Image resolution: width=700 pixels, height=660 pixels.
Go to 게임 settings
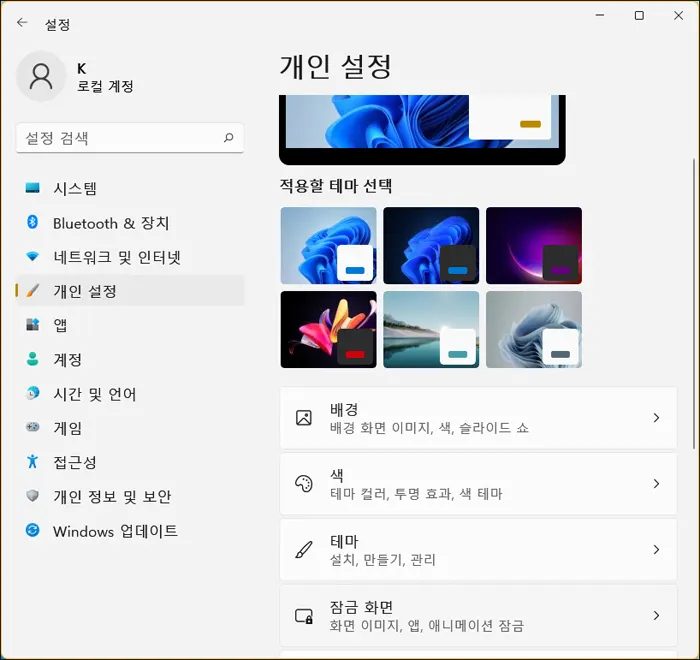coord(130,428)
